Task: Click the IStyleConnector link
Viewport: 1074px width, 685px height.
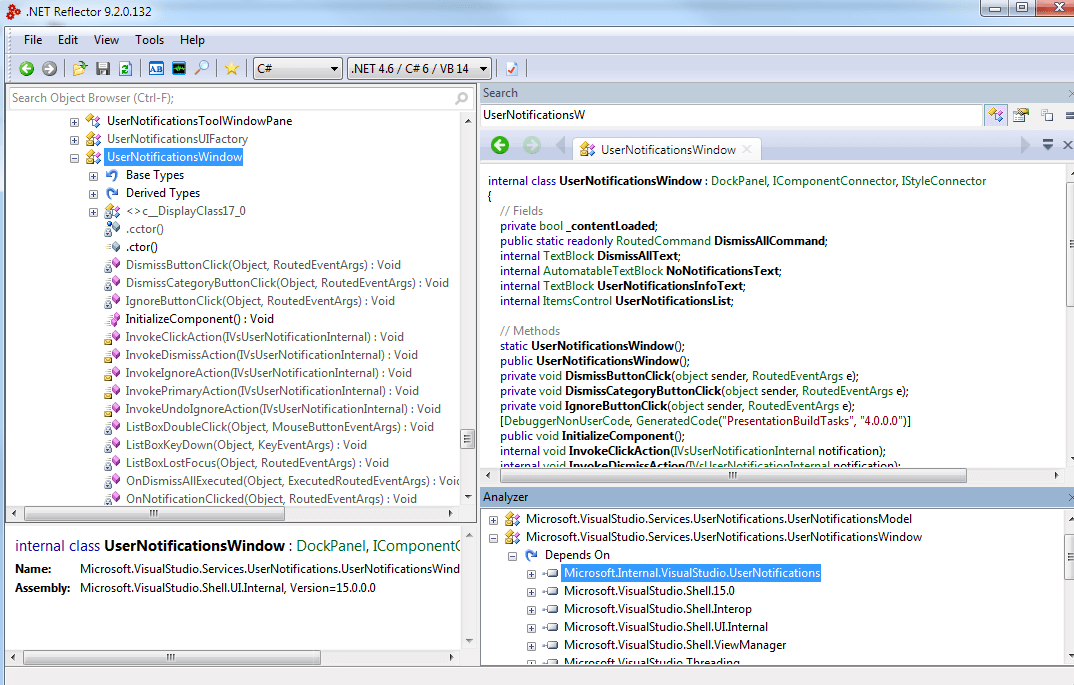Action: coord(944,181)
